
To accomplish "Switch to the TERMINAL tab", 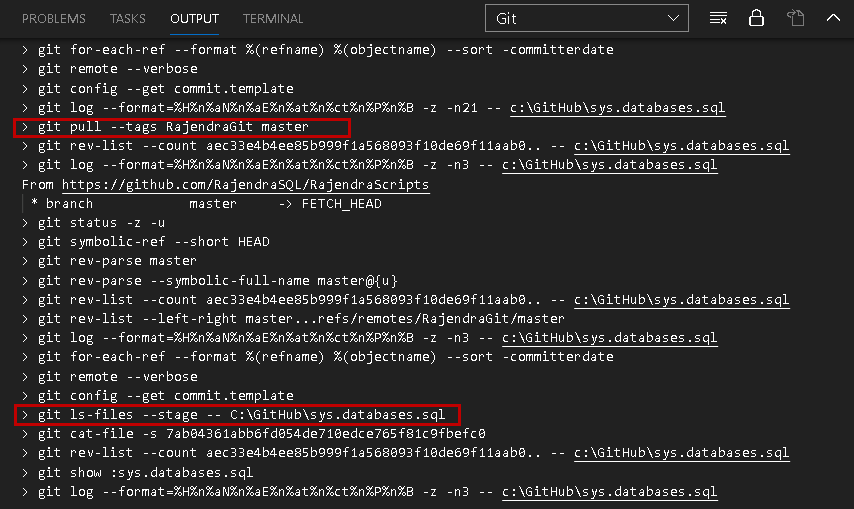I will point(273,19).
